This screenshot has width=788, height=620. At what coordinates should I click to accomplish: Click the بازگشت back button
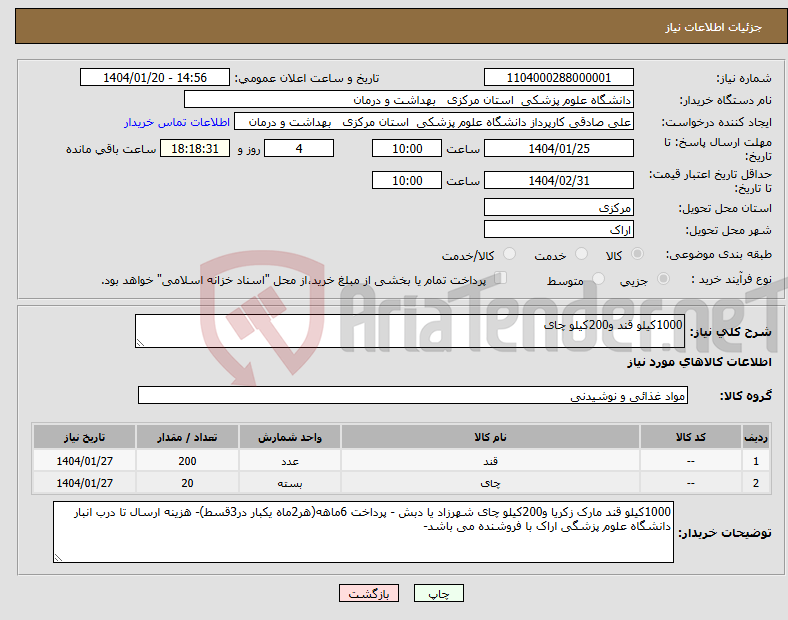(369, 593)
